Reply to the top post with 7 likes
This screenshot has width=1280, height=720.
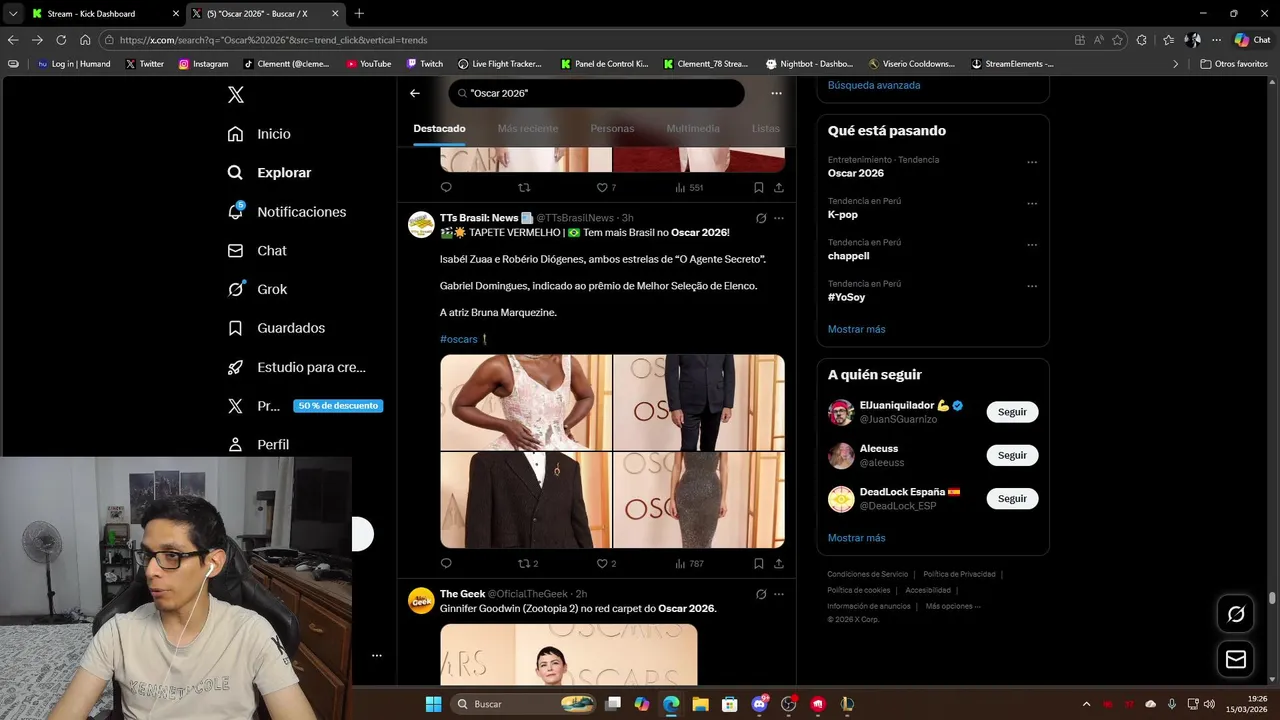pos(446,187)
